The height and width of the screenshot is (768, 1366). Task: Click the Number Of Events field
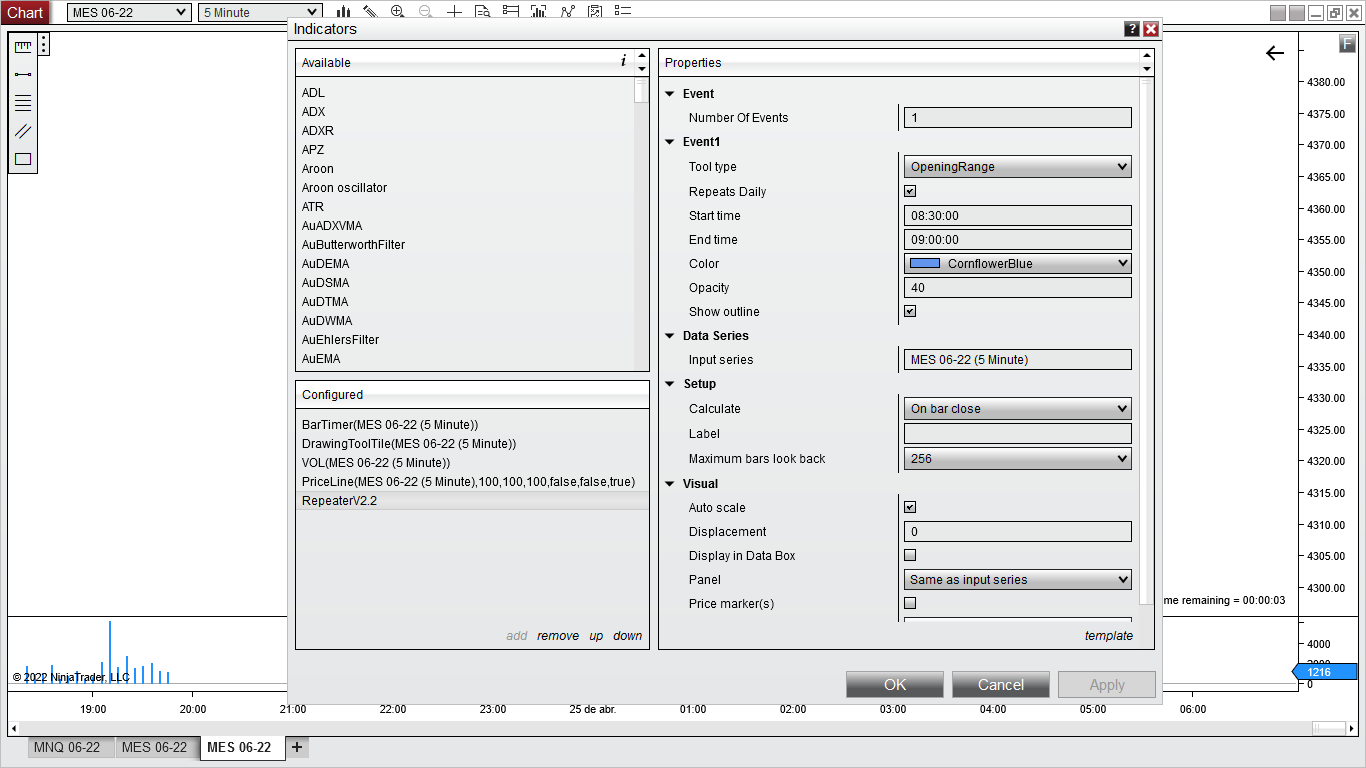(1018, 118)
